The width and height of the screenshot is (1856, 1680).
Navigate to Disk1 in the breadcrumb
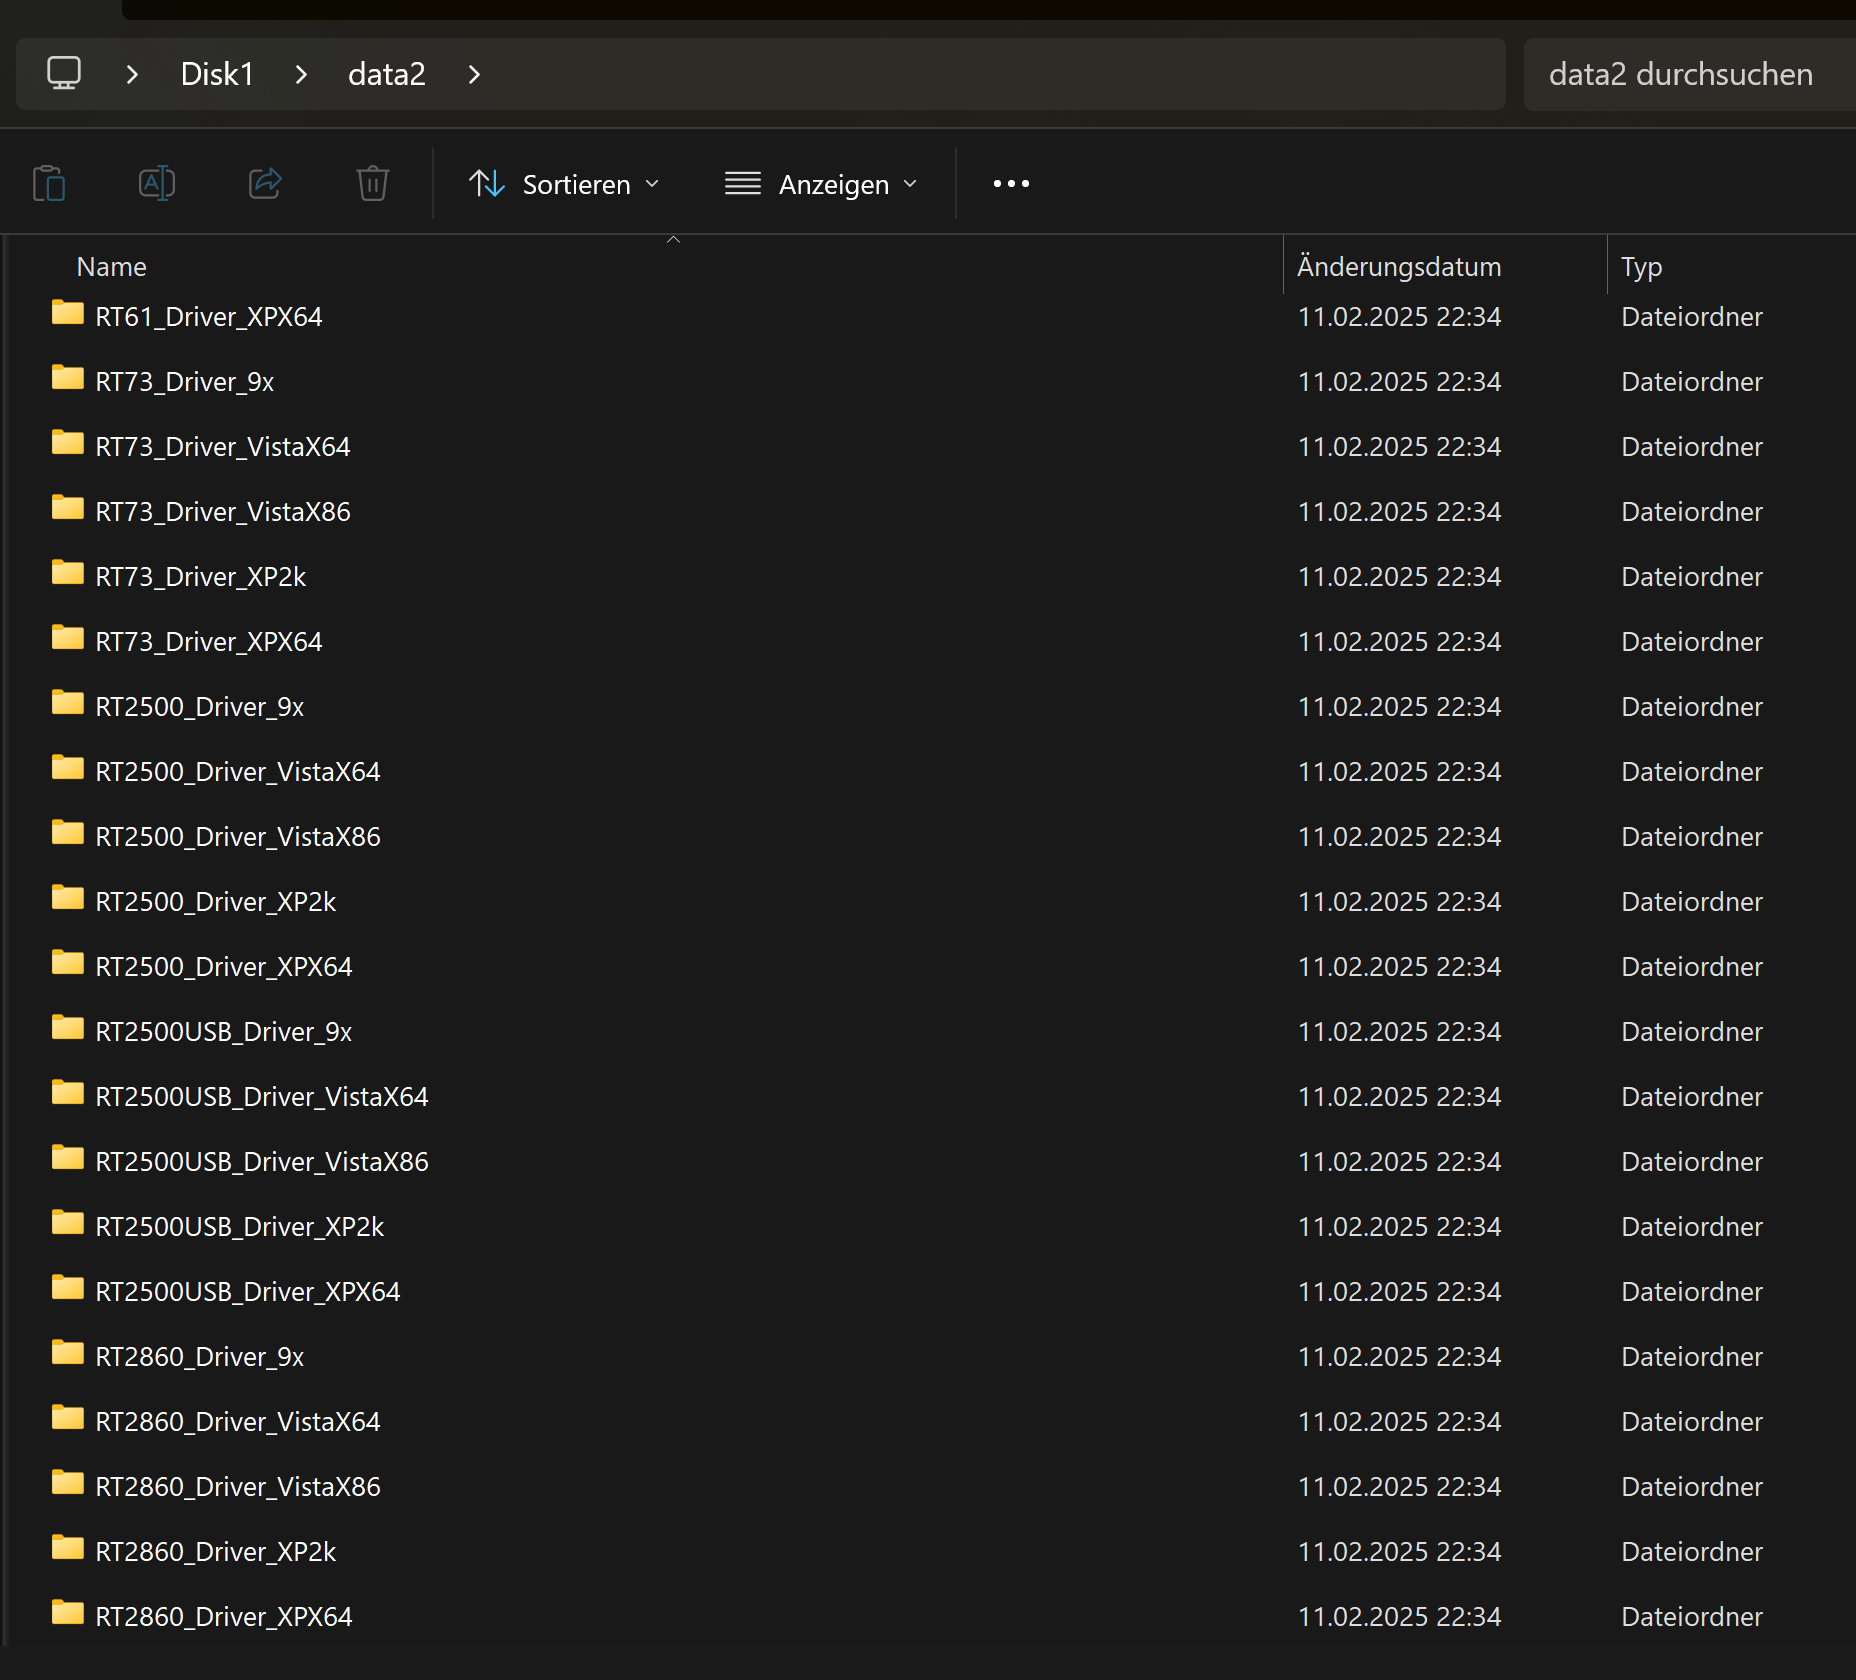click(217, 74)
